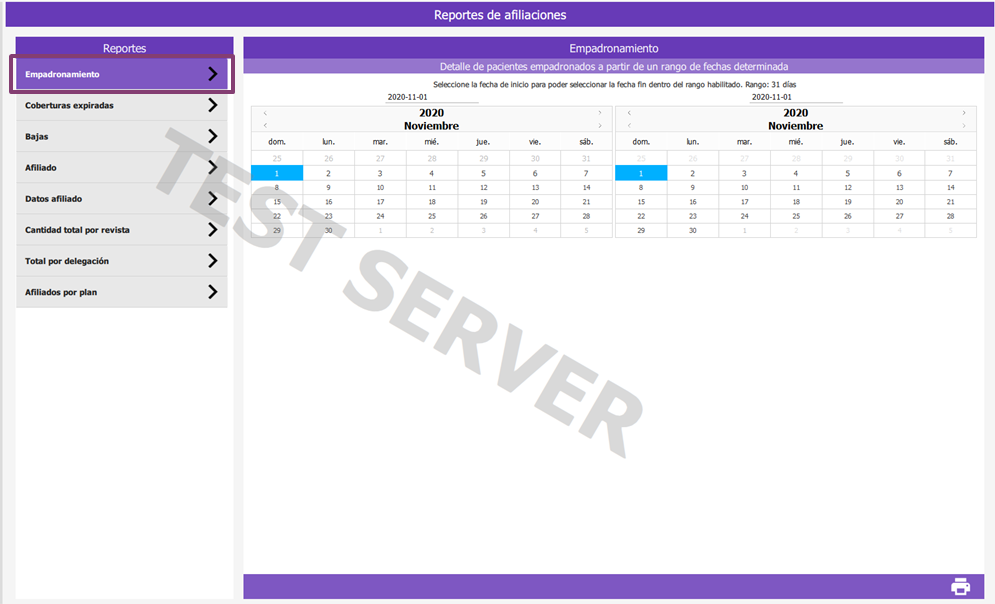Go to next year in start-date calendar
This screenshot has width=995, height=604.
(x=600, y=113)
